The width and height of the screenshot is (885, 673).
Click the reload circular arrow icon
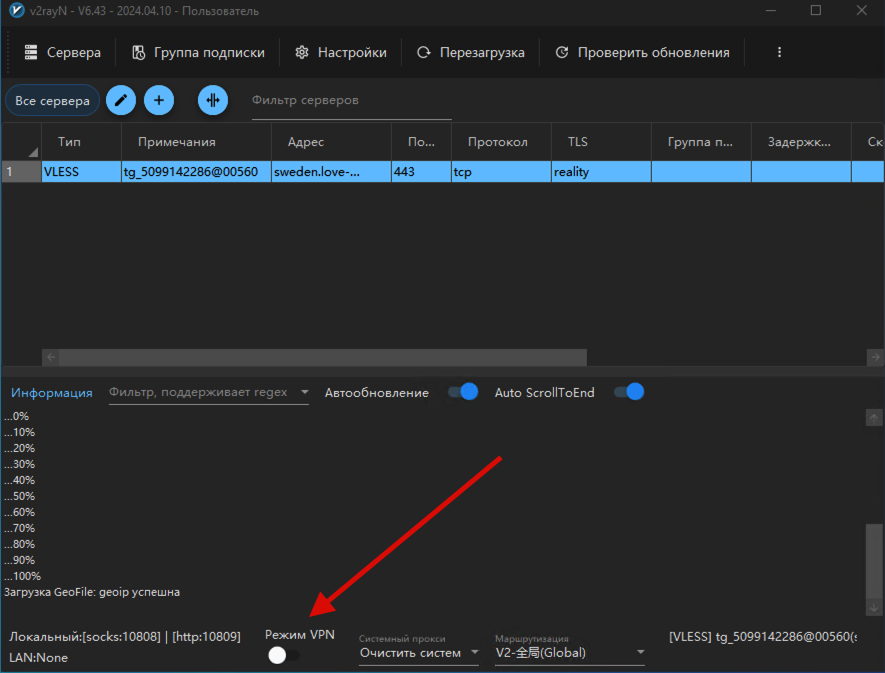tap(423, 53)
